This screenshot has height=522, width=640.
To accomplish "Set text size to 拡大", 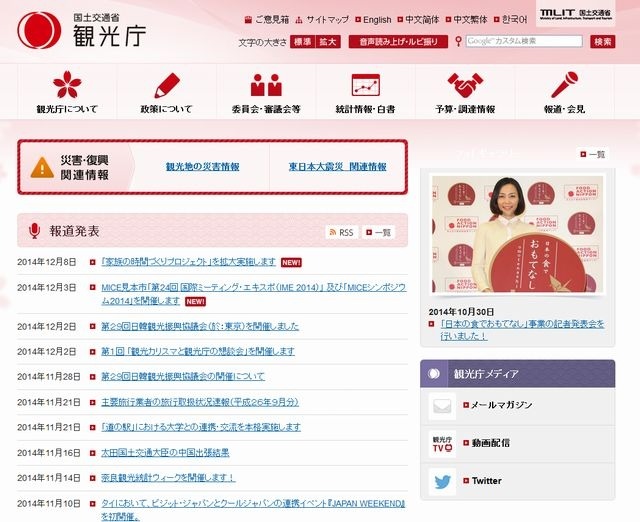I will point(328,42).
